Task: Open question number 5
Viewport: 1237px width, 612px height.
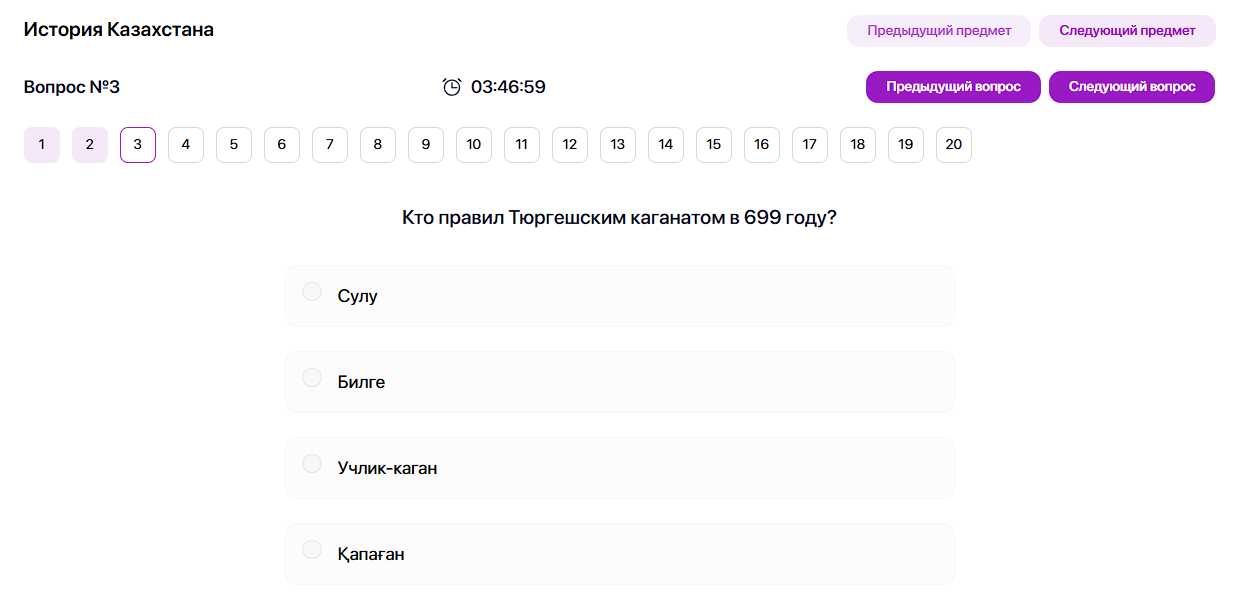Action: click(x=234, y=144)
